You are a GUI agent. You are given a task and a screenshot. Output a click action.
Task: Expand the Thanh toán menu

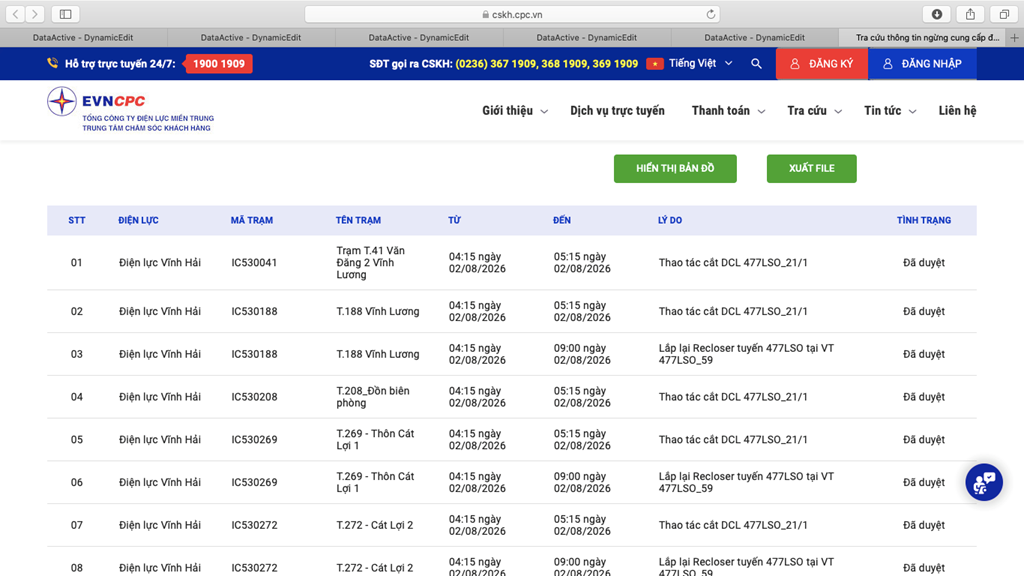728,110
